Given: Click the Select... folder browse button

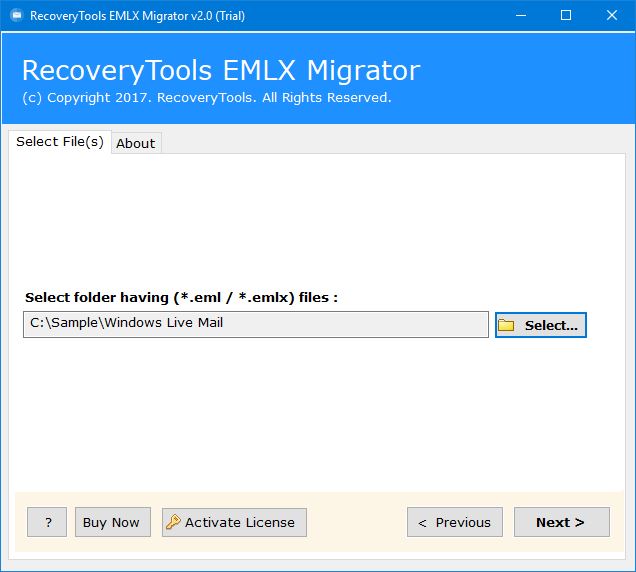Looking at the screenshot, I should 541,325.
